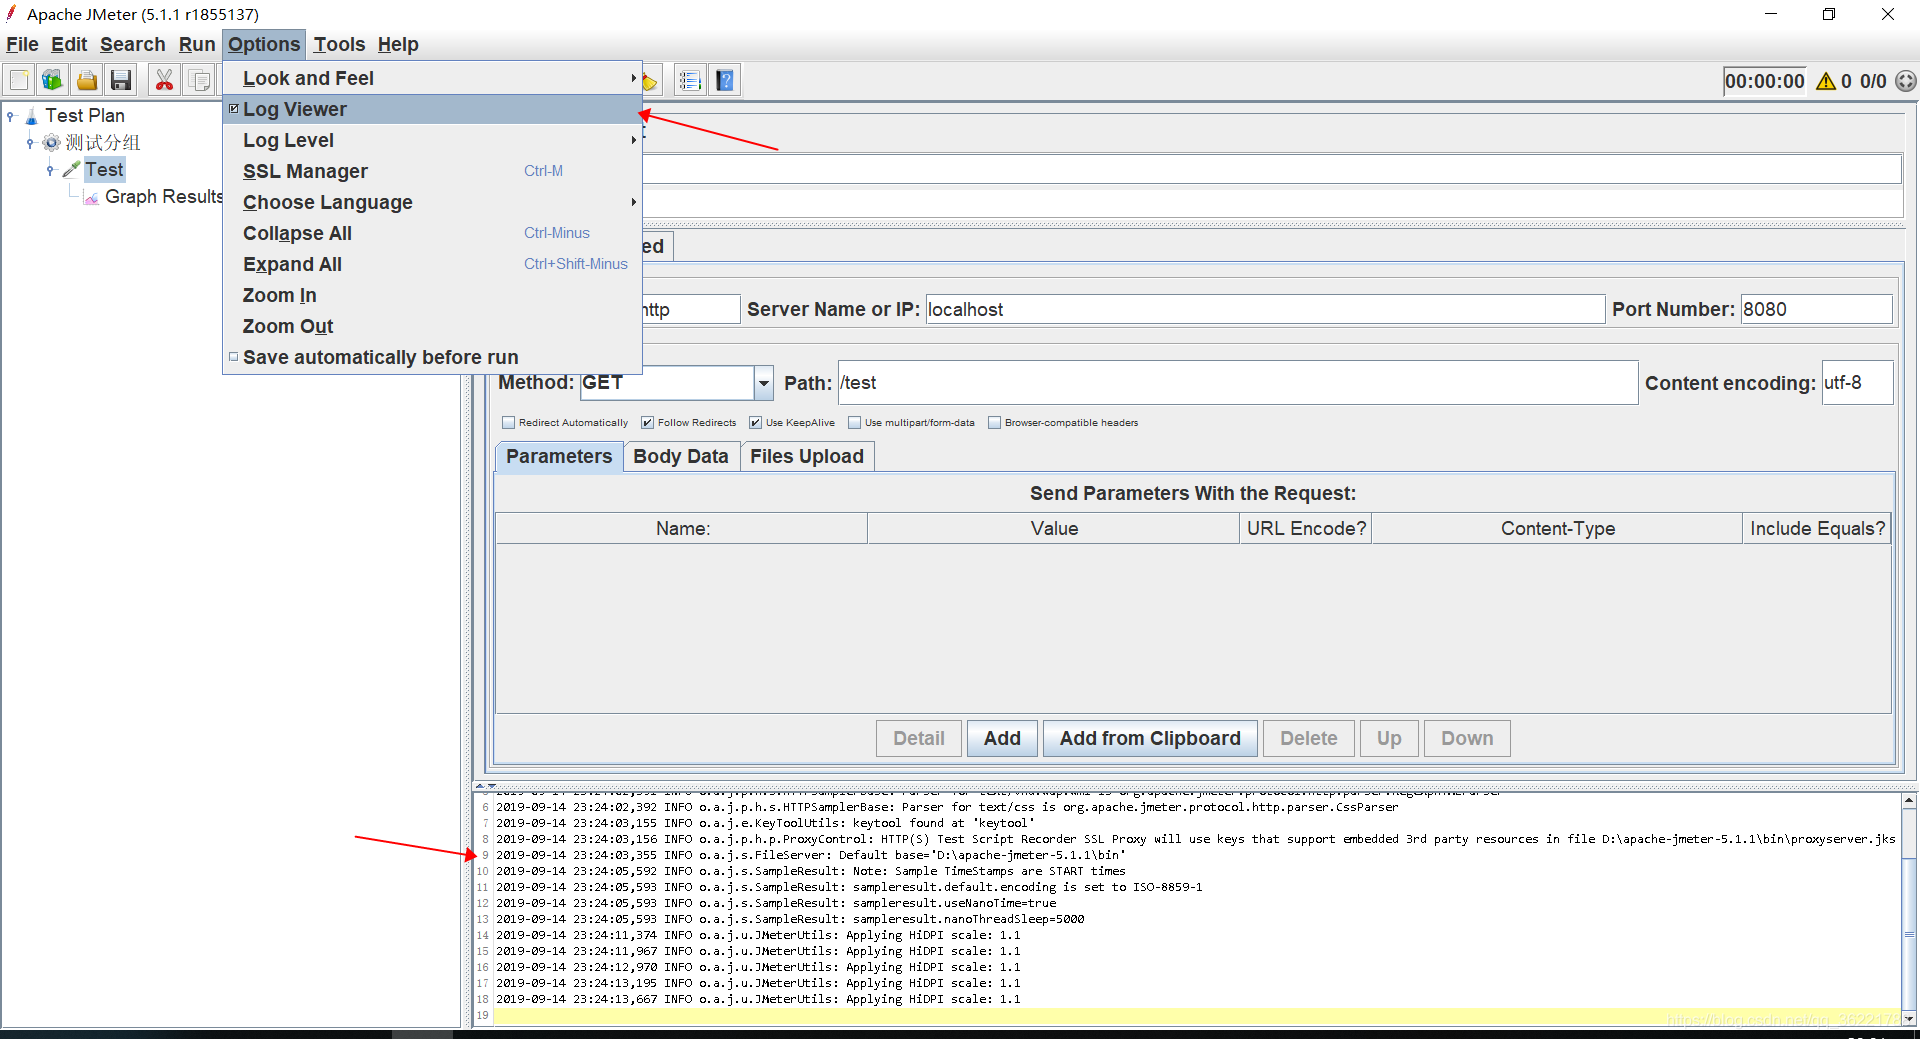
Task: Open the Look and Feel submenu
Action: point(432,78)
